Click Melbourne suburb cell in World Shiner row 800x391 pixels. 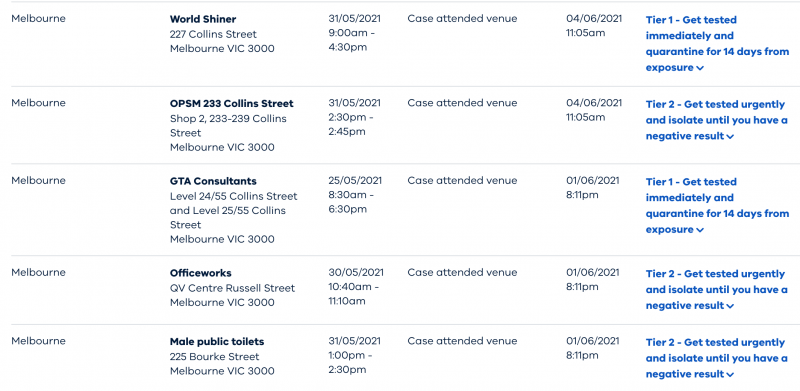tap(38, 19)
